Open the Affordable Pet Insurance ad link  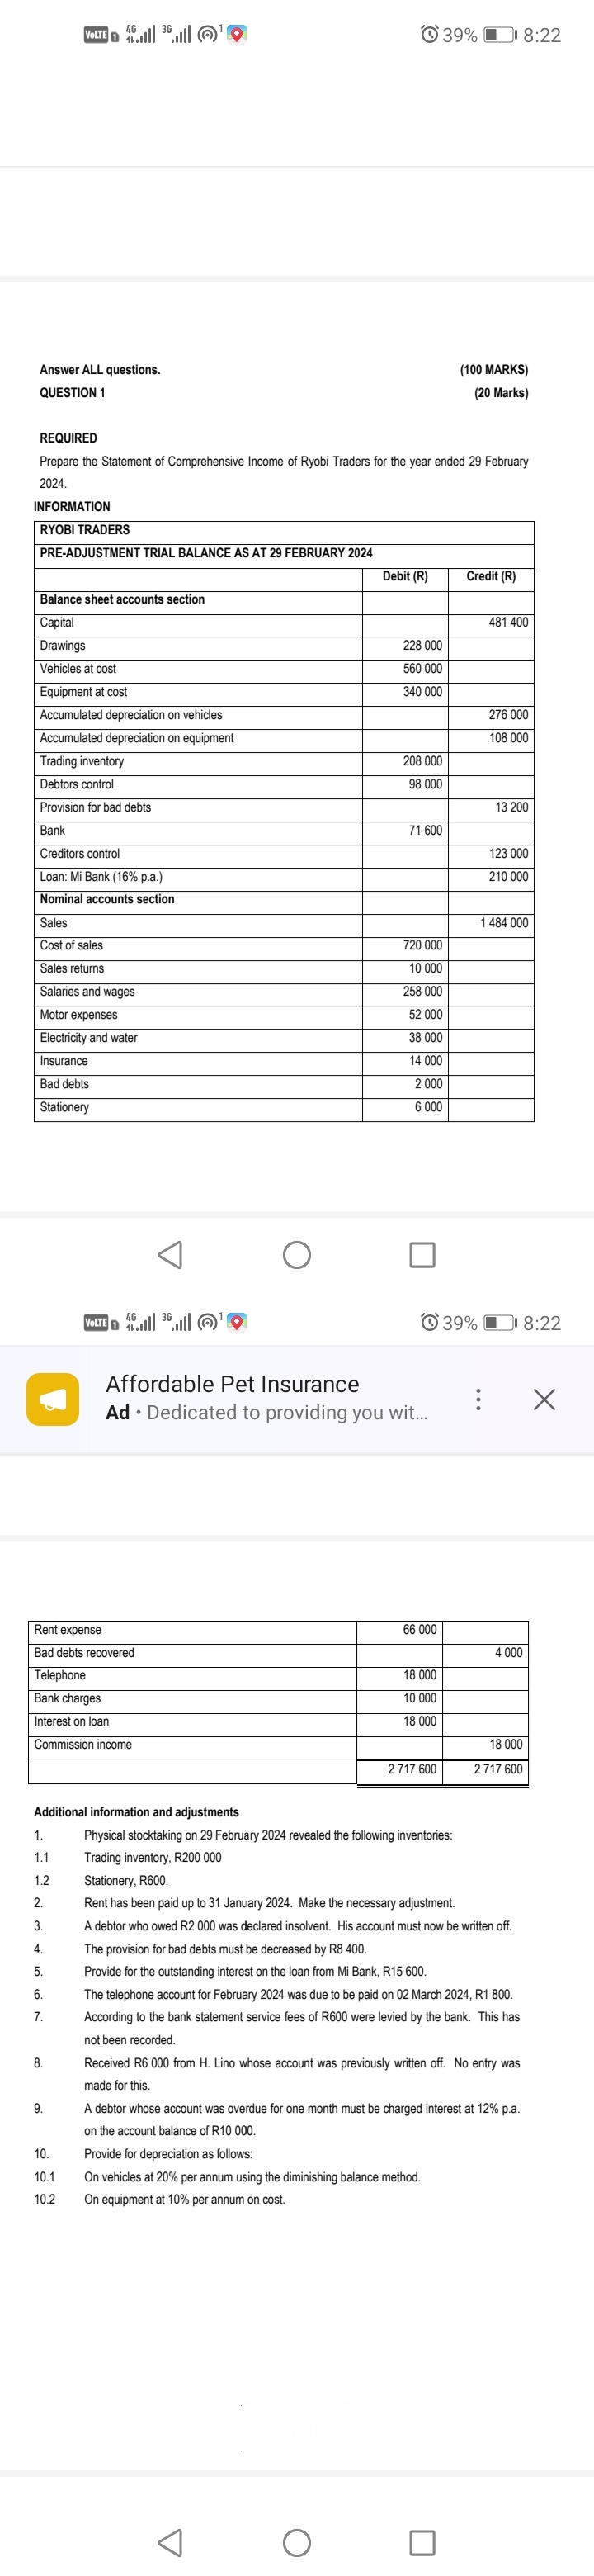231,1384
